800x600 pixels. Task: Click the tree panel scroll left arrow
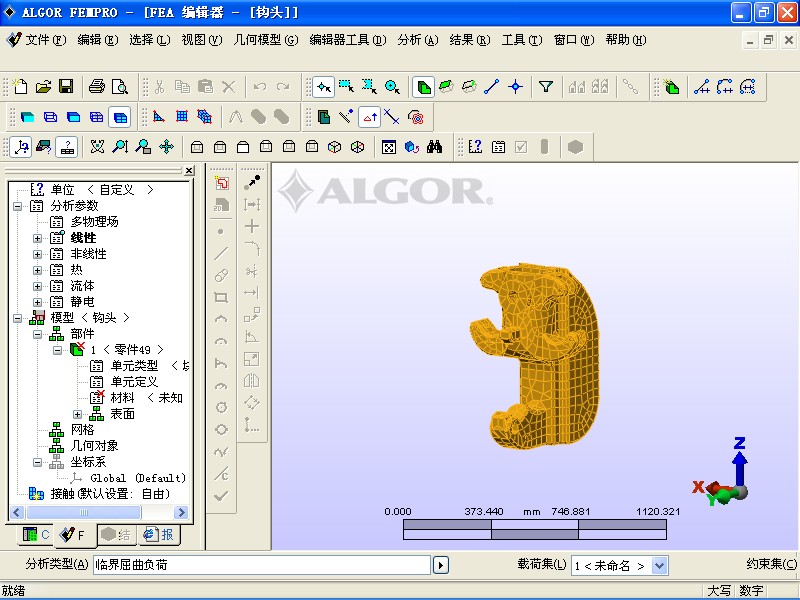tap(17, 512)
